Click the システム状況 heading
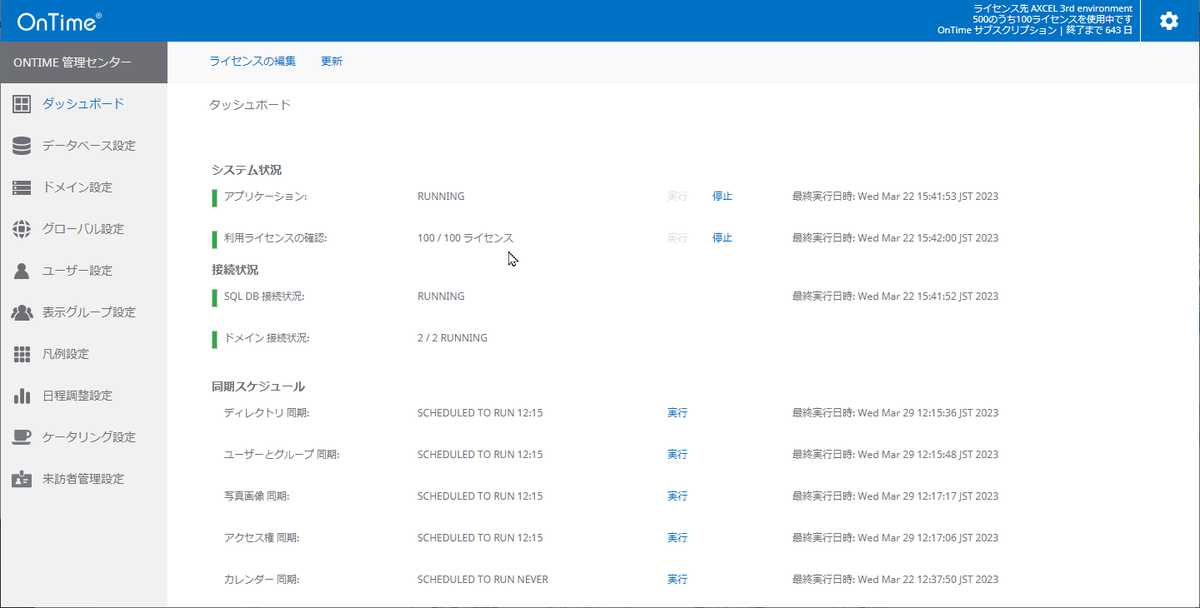Screen dimensions: 1200x608 click(x=246, y=170)
